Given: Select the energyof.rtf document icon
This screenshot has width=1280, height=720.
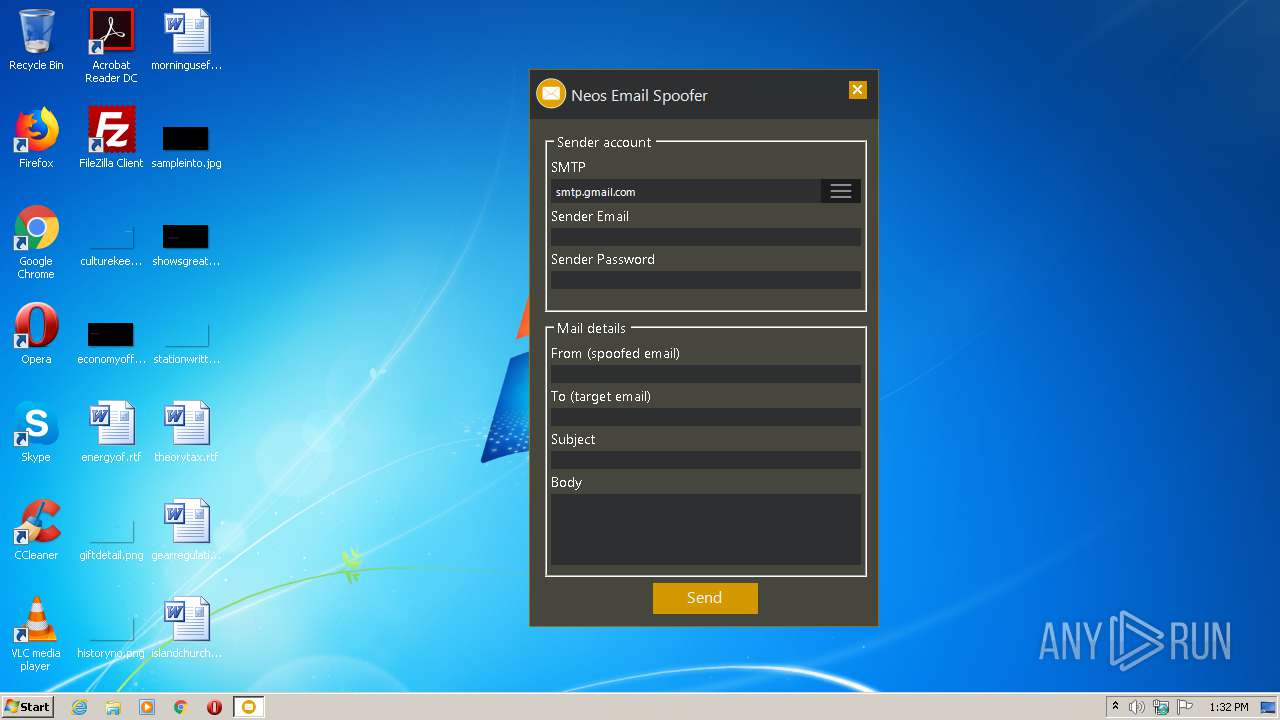Looking at the screenshot, I should pos(111,432).
